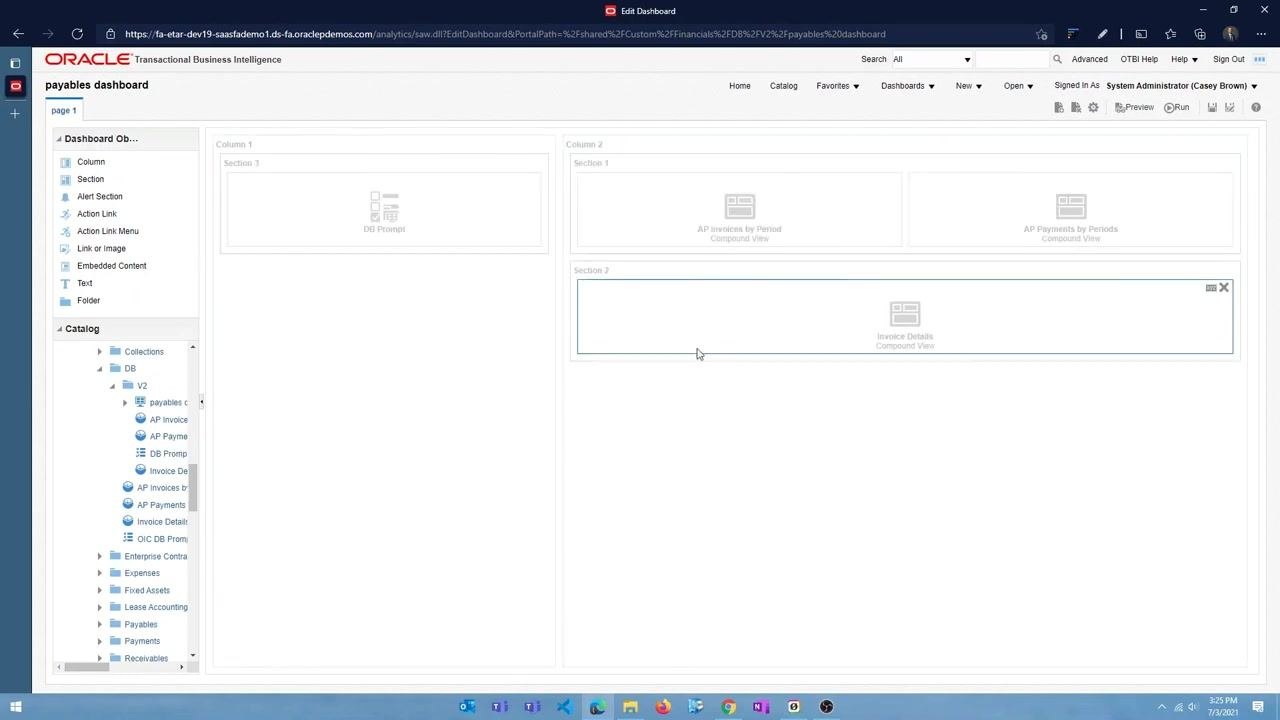Open the dashboard help question-mark icon
The image size is (1280, 720).
click(1256, 108)
